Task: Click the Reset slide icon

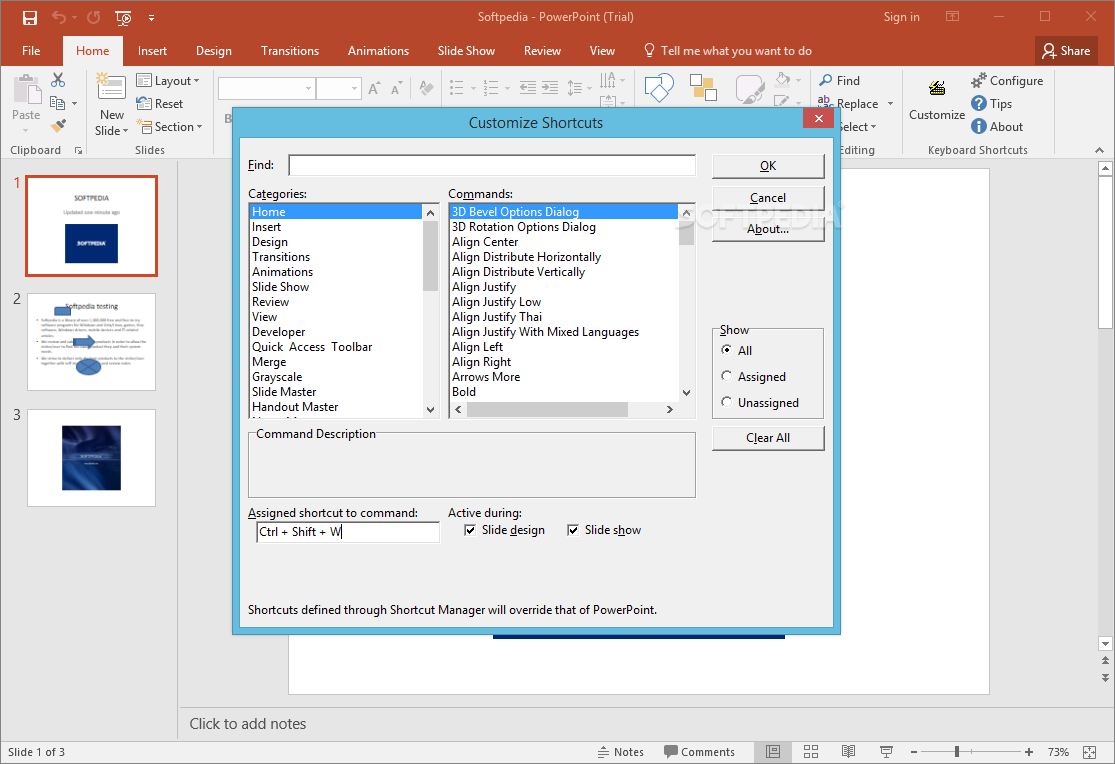Action: (144, 103)
